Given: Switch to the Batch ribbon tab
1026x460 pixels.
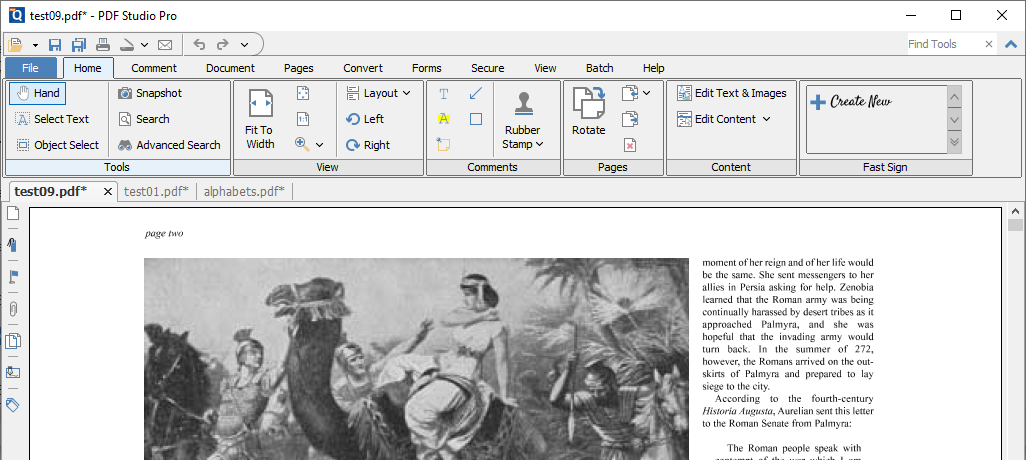Looking at the screenshot, I should 599,68.
